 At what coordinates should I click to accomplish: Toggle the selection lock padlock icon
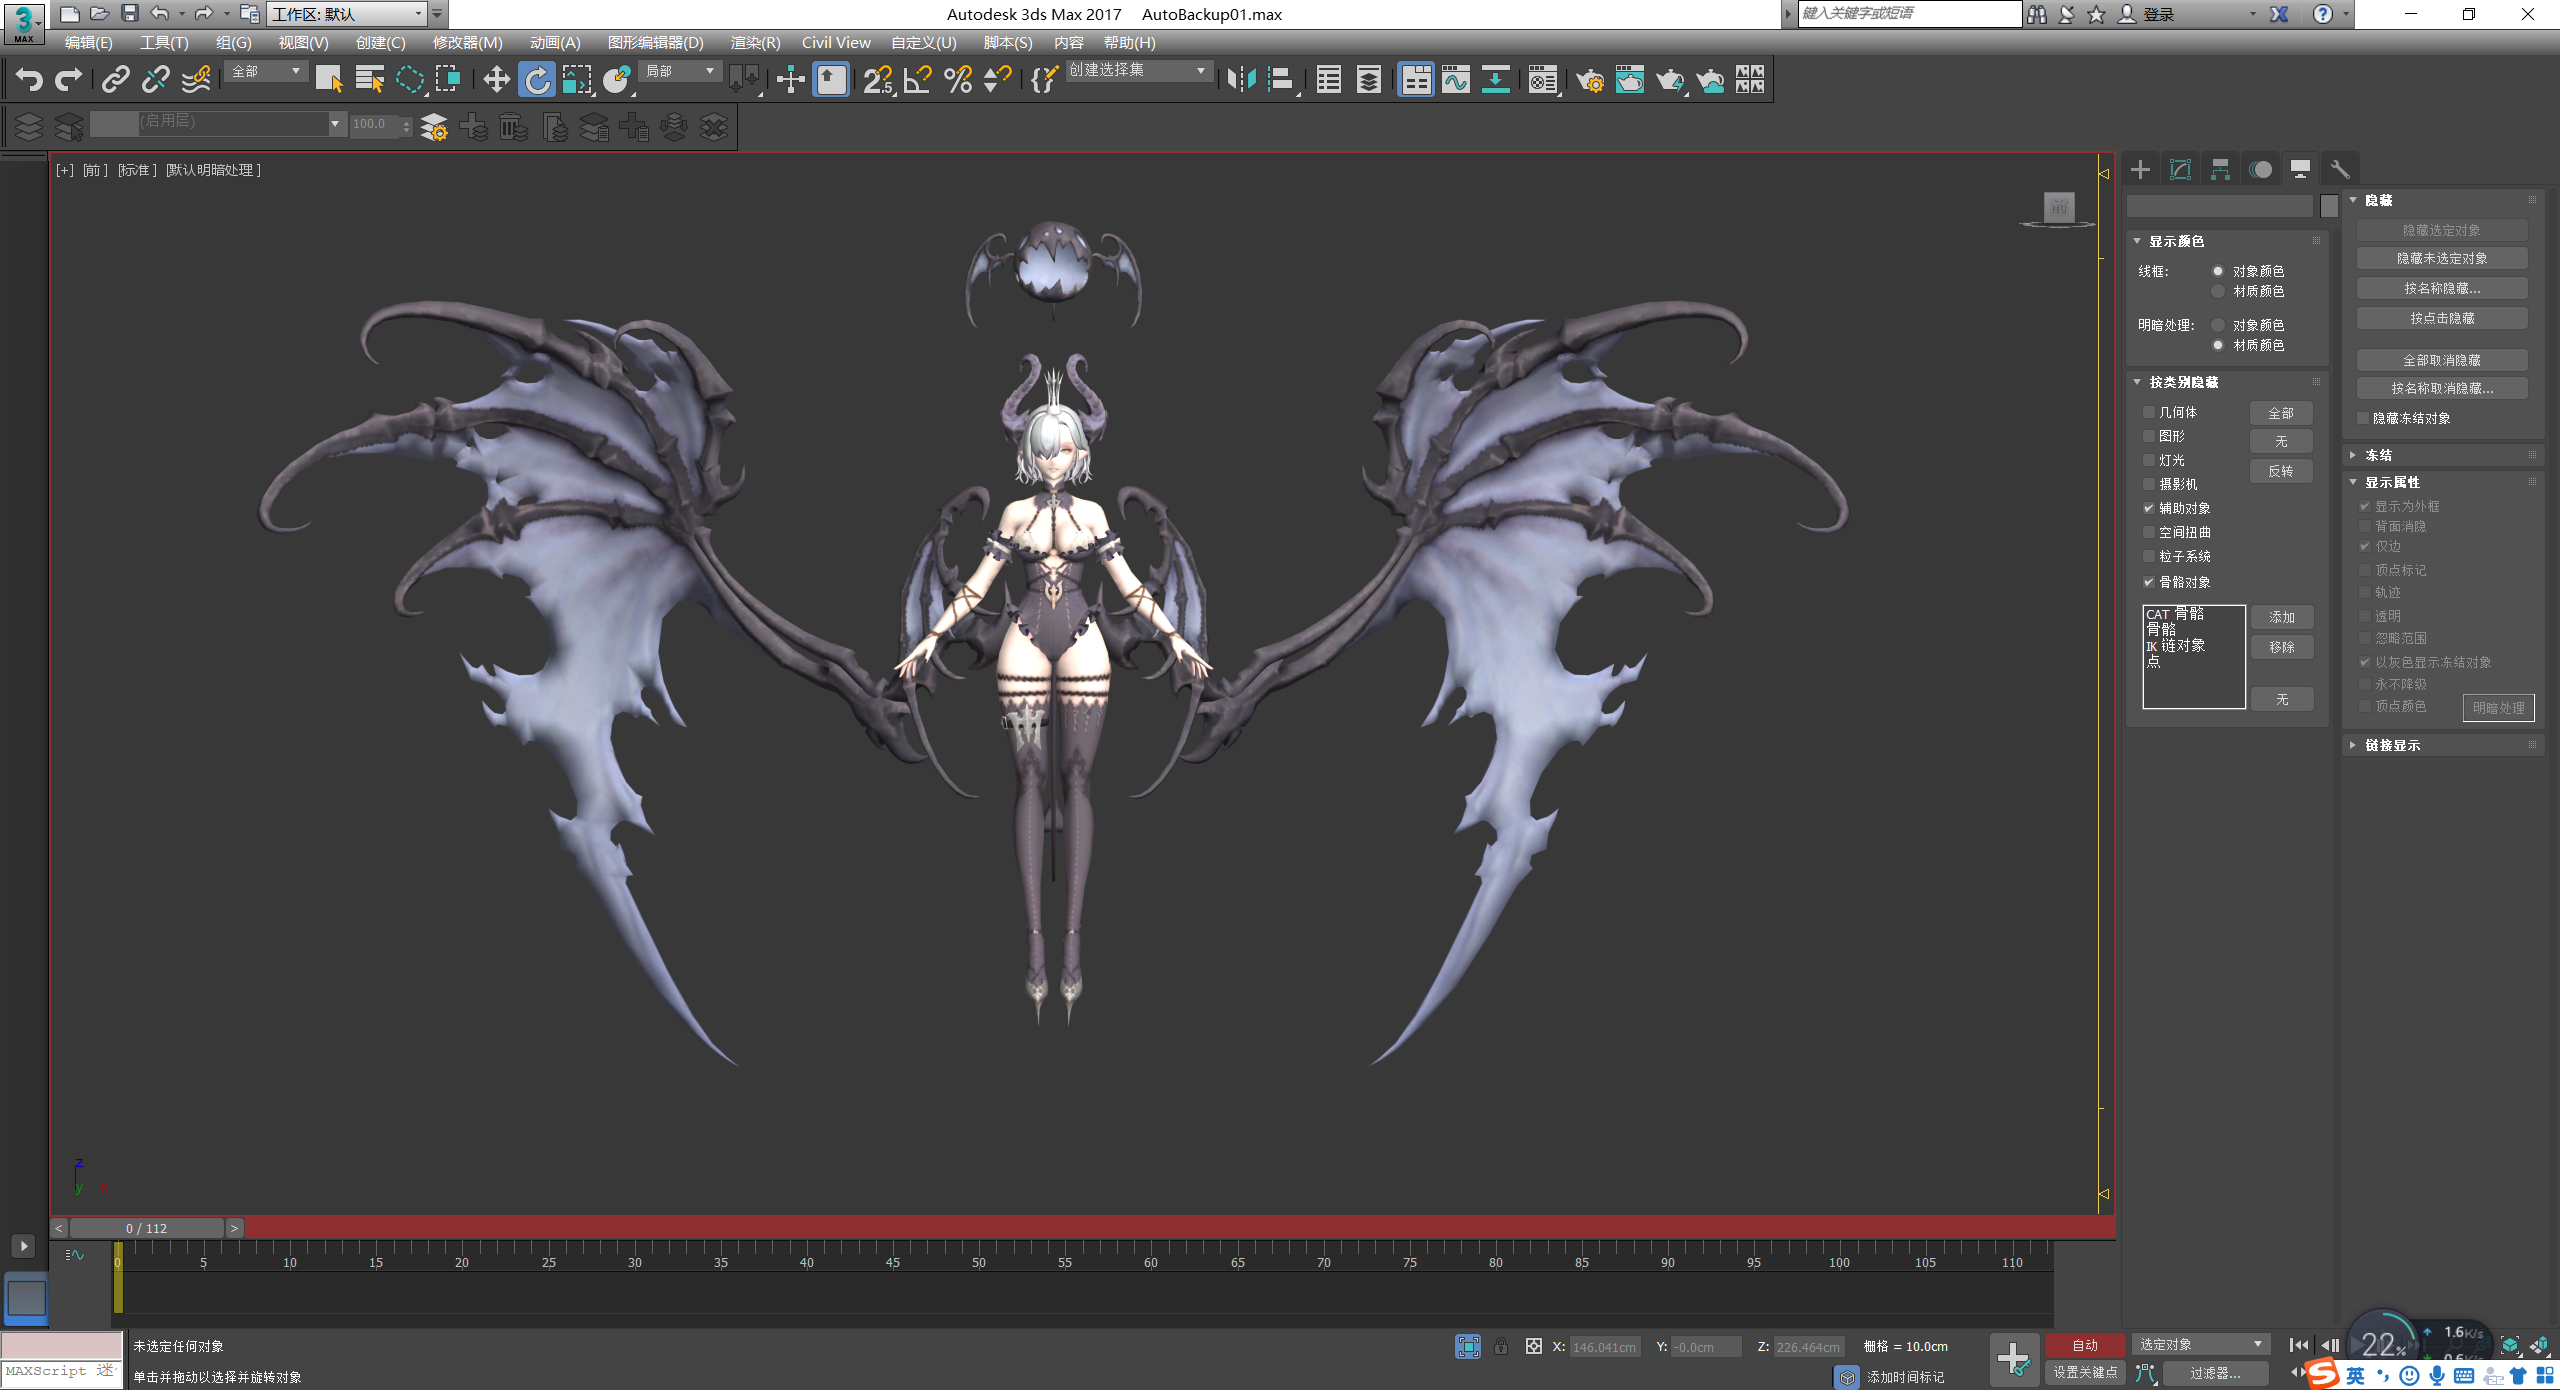[1500, 1346]
